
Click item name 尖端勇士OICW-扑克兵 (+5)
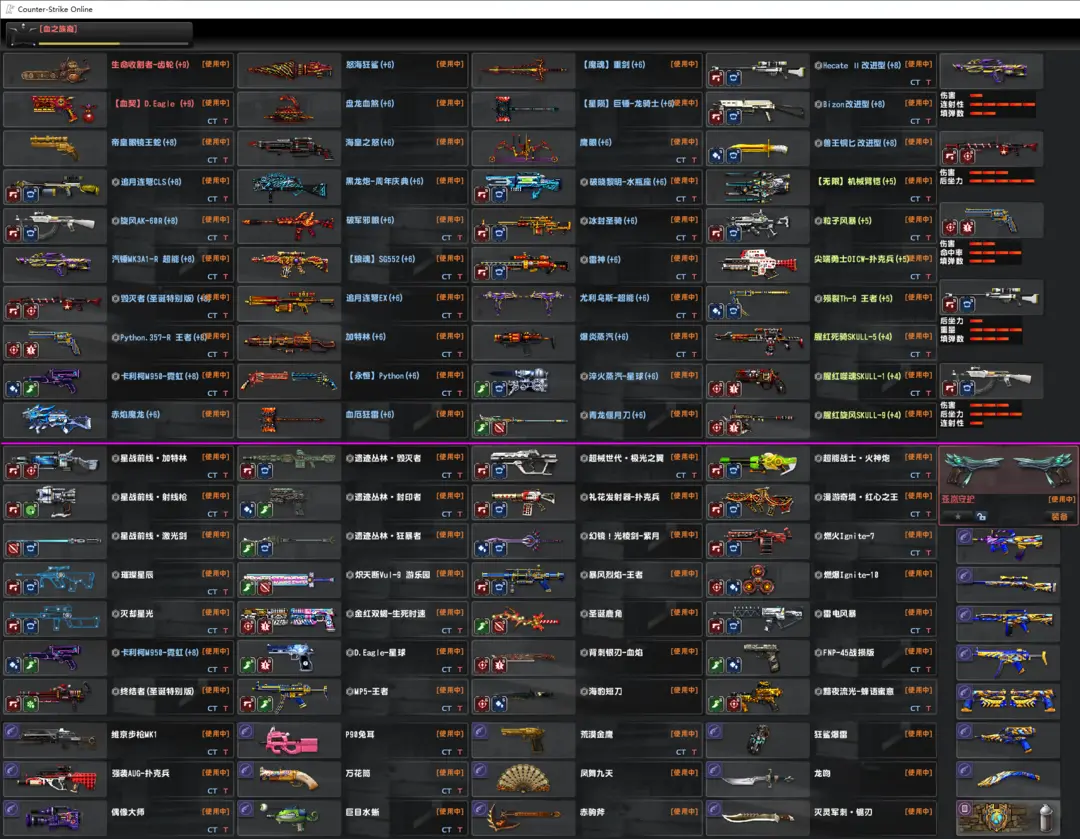(x=862, y=259)
